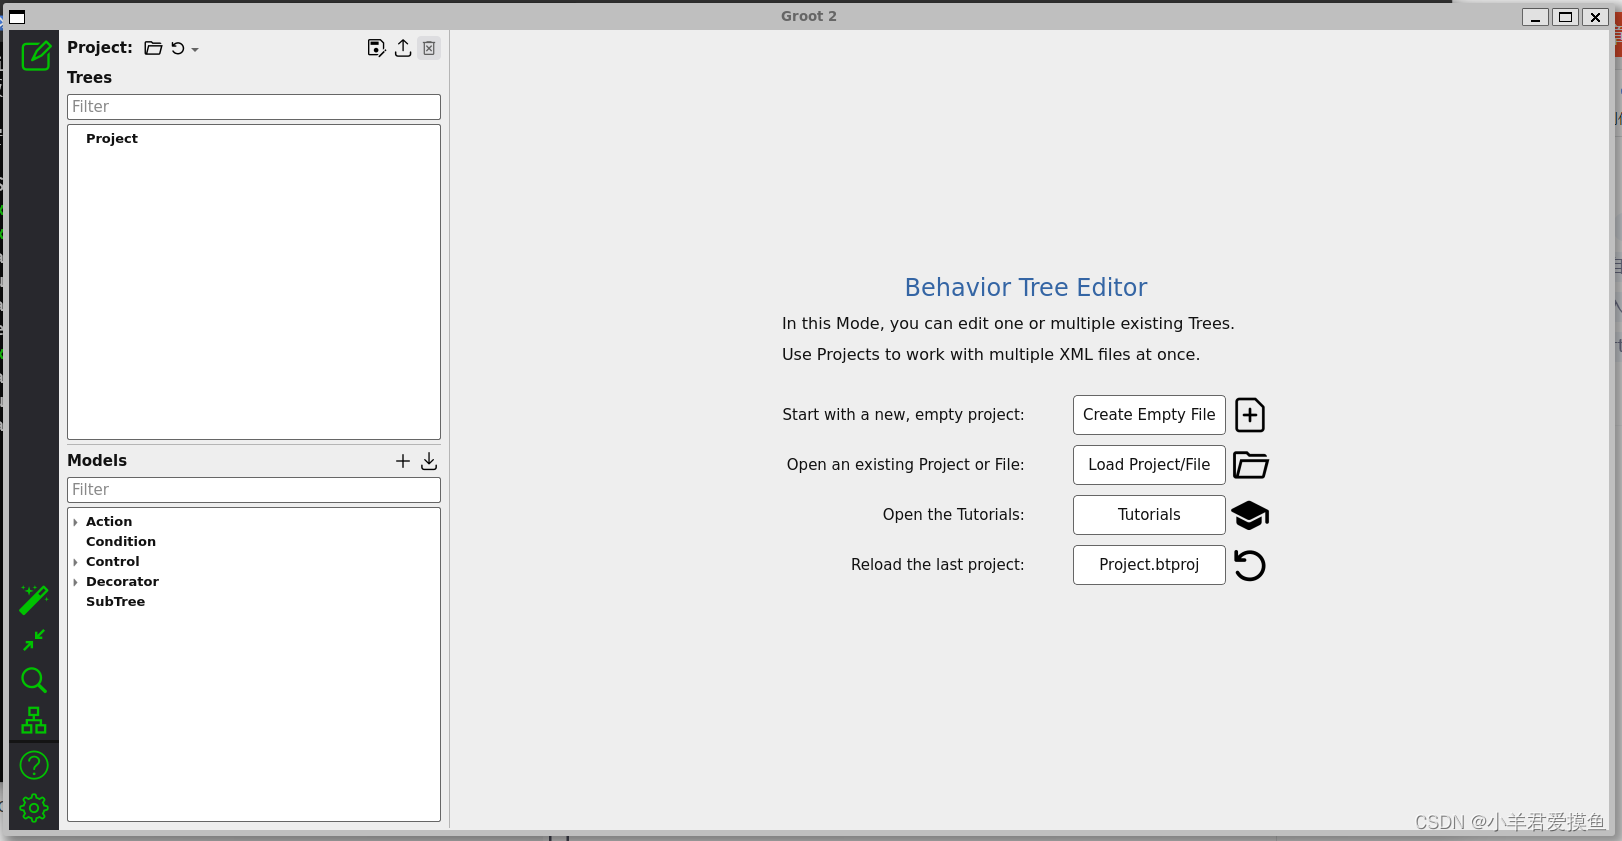Click the graduation cap tutorials icon
The height and width of the screenshot is (841, 1622).
(1250, 516)
